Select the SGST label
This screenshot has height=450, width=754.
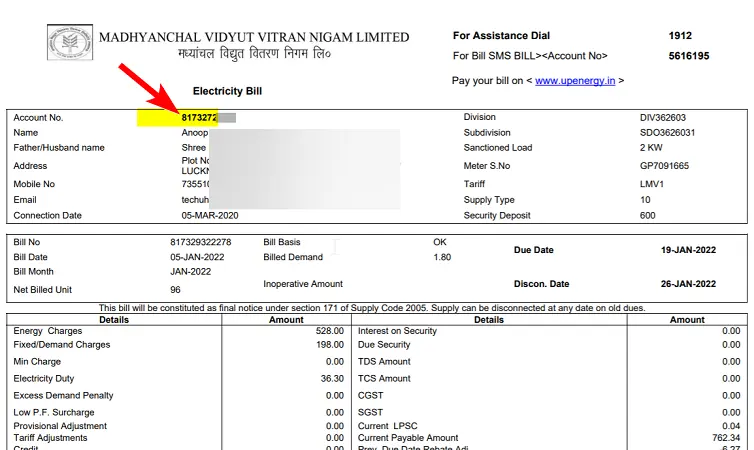pos(370,412)
